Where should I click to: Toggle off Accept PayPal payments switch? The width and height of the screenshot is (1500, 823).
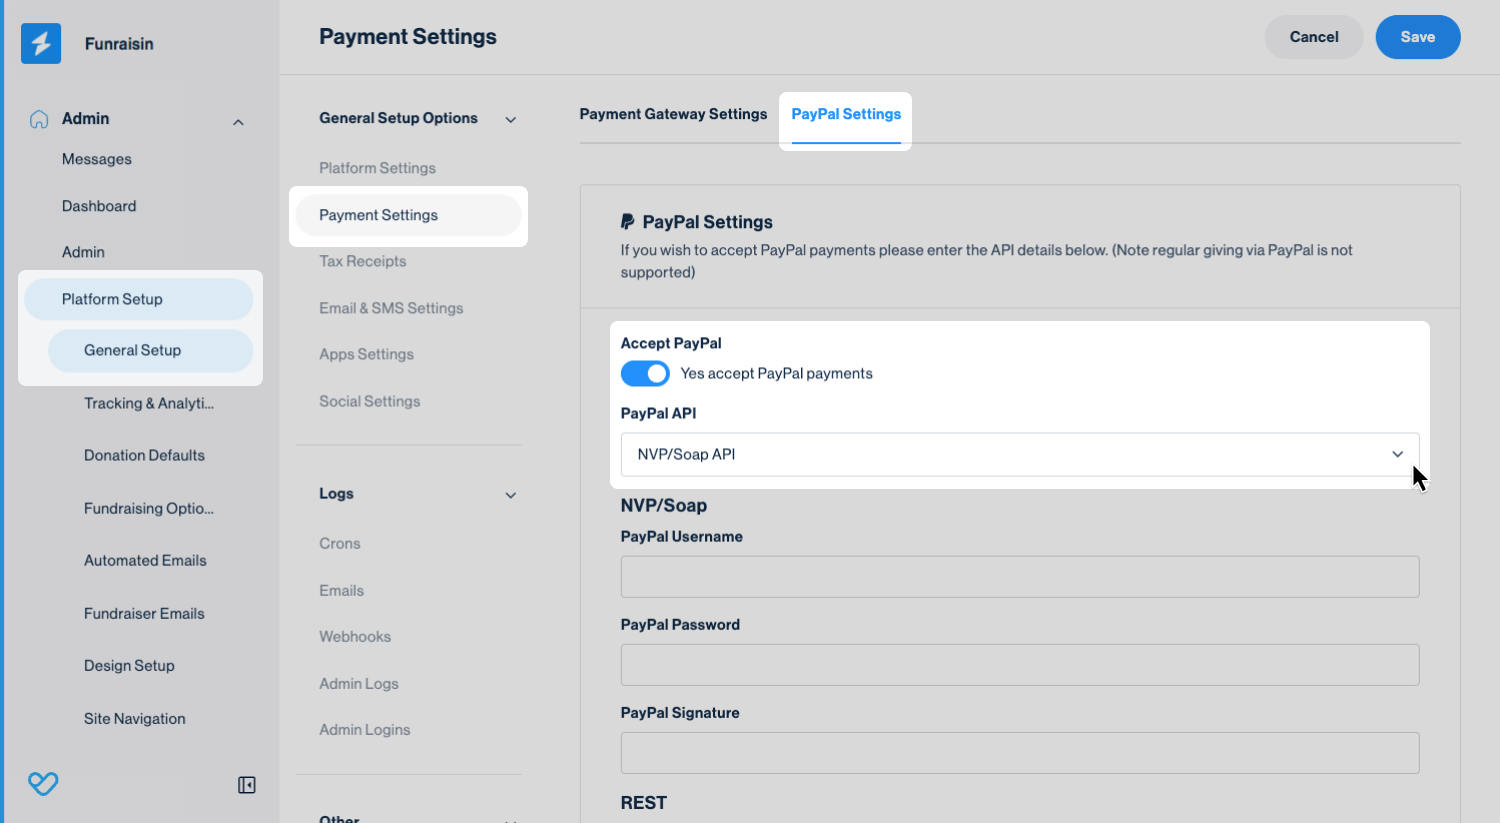645,374
